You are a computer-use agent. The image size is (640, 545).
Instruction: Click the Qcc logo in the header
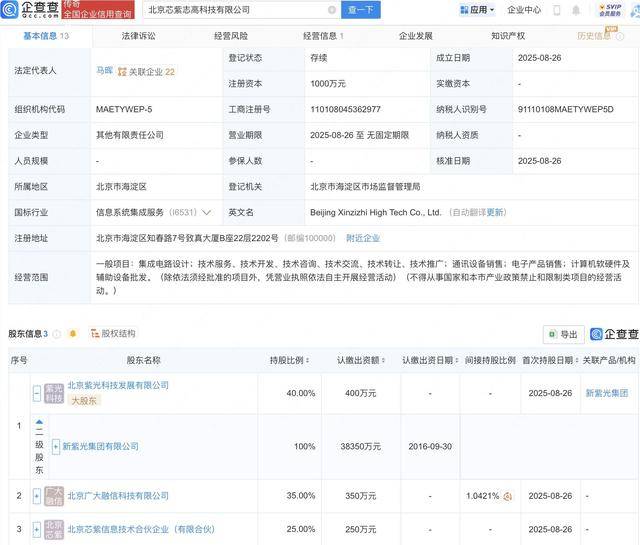(30, 9)
